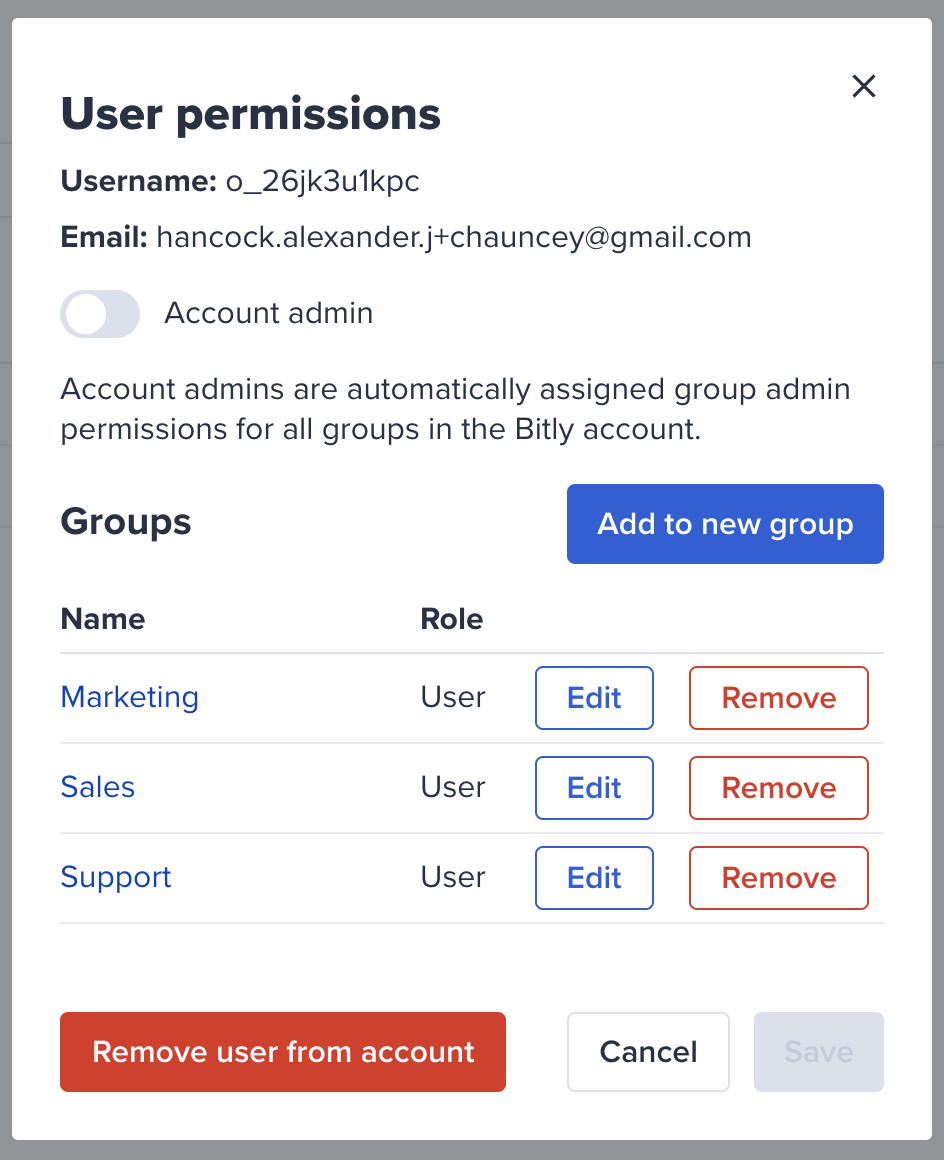Viewport: 944px width, 1160px height.
Task: Click the disabled Save button
Action: (x=819, y=1052)
